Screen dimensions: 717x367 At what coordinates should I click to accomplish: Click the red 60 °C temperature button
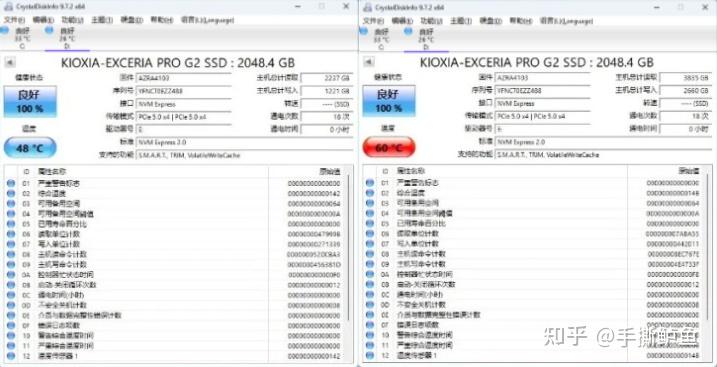[x=389, y=148]
